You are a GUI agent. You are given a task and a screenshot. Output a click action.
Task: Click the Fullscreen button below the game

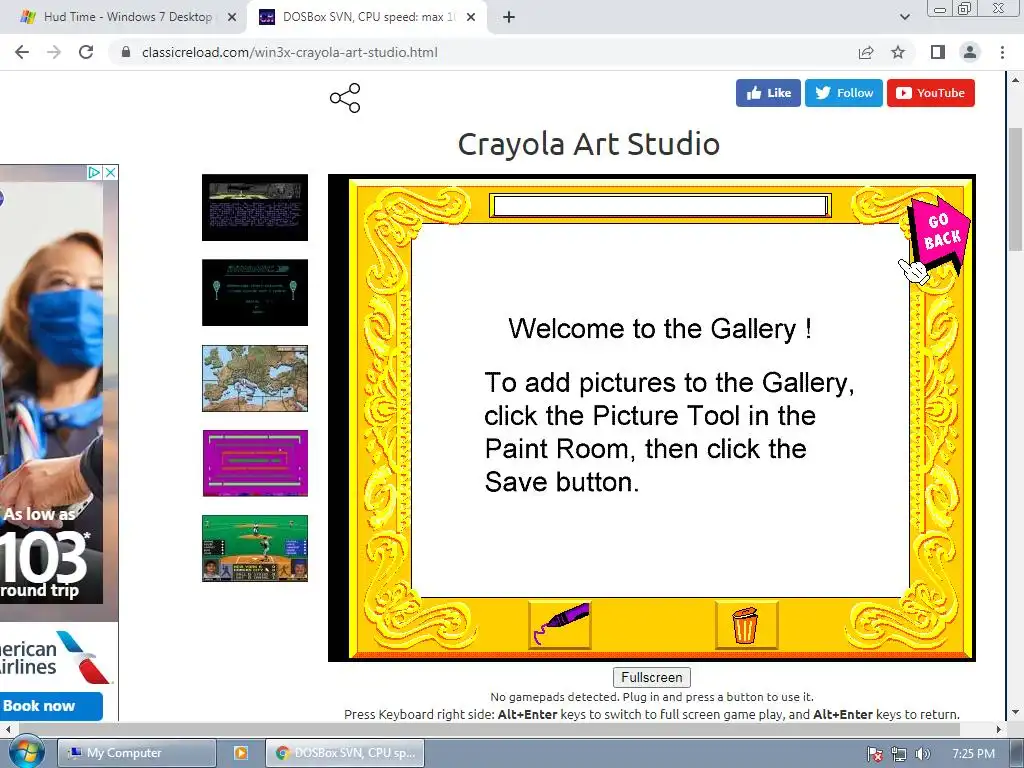(652, 677)
